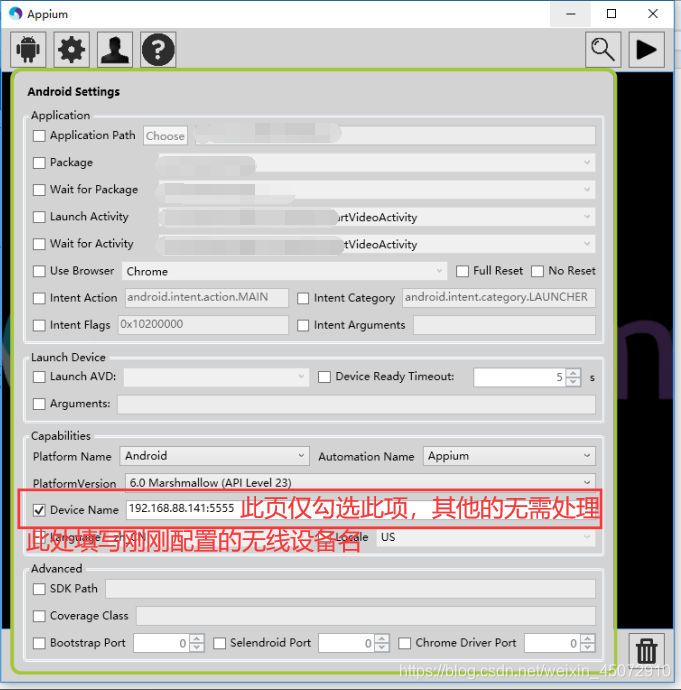The image size is (681, 690).
Task: Open Android Settings via the robot icon
Action: pyautogui.click(x=28, y=49)
